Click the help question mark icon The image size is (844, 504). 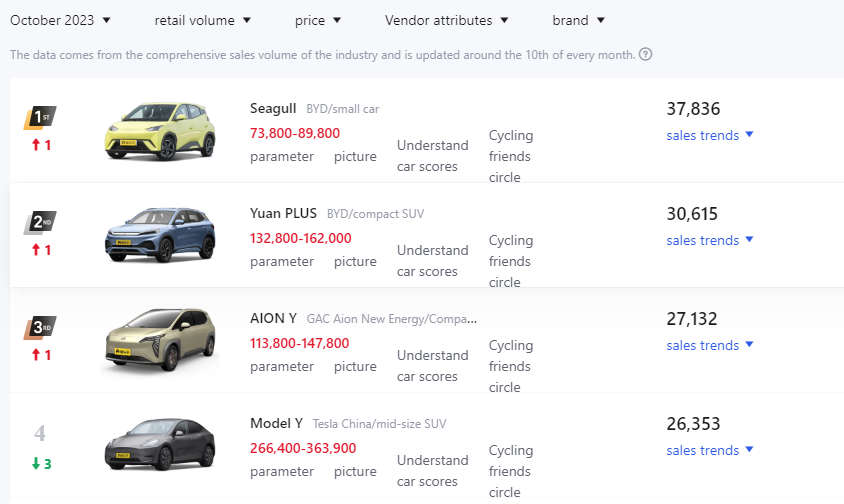(x=645, y=54)
